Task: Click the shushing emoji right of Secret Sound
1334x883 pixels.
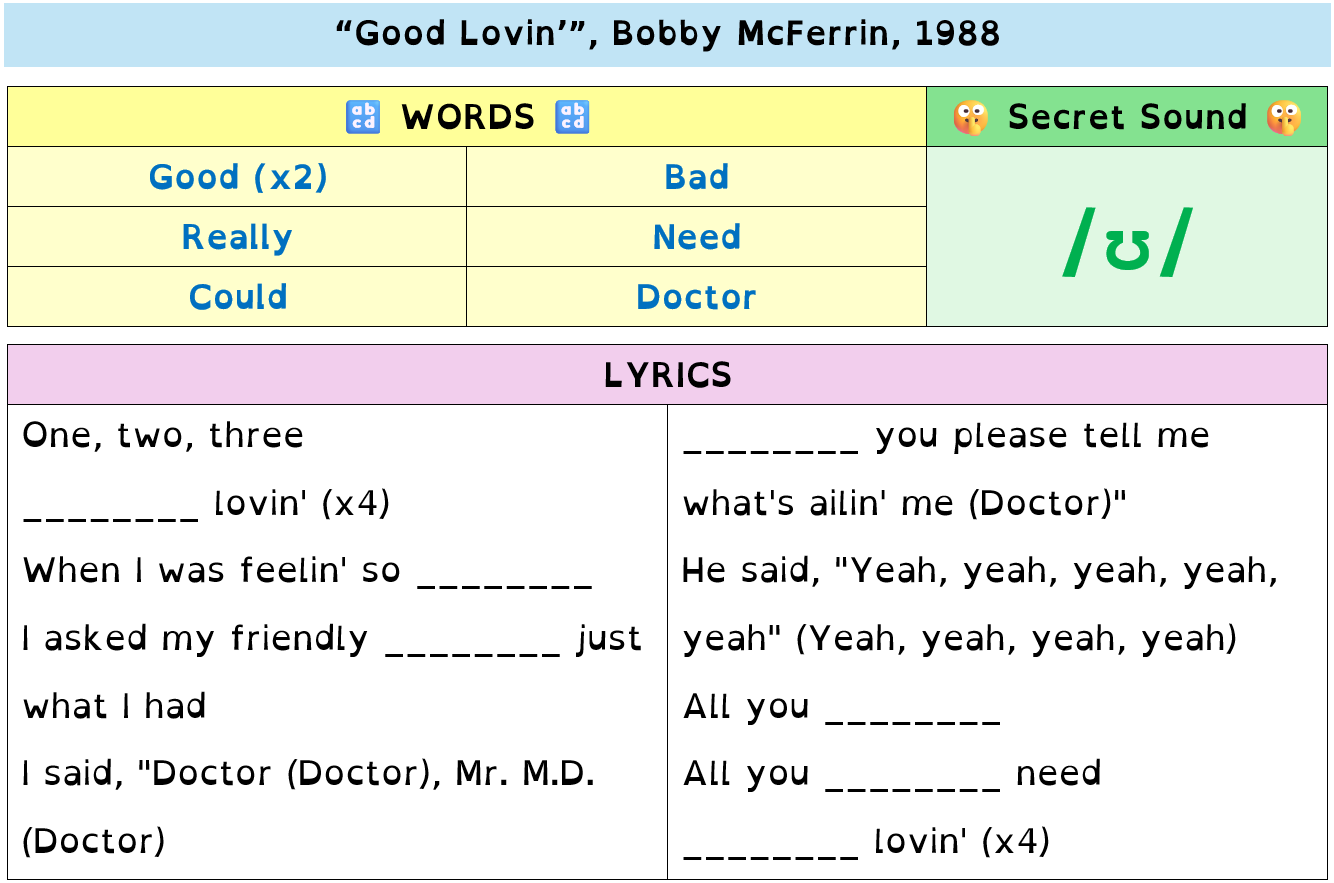Action: (1284, 117)
